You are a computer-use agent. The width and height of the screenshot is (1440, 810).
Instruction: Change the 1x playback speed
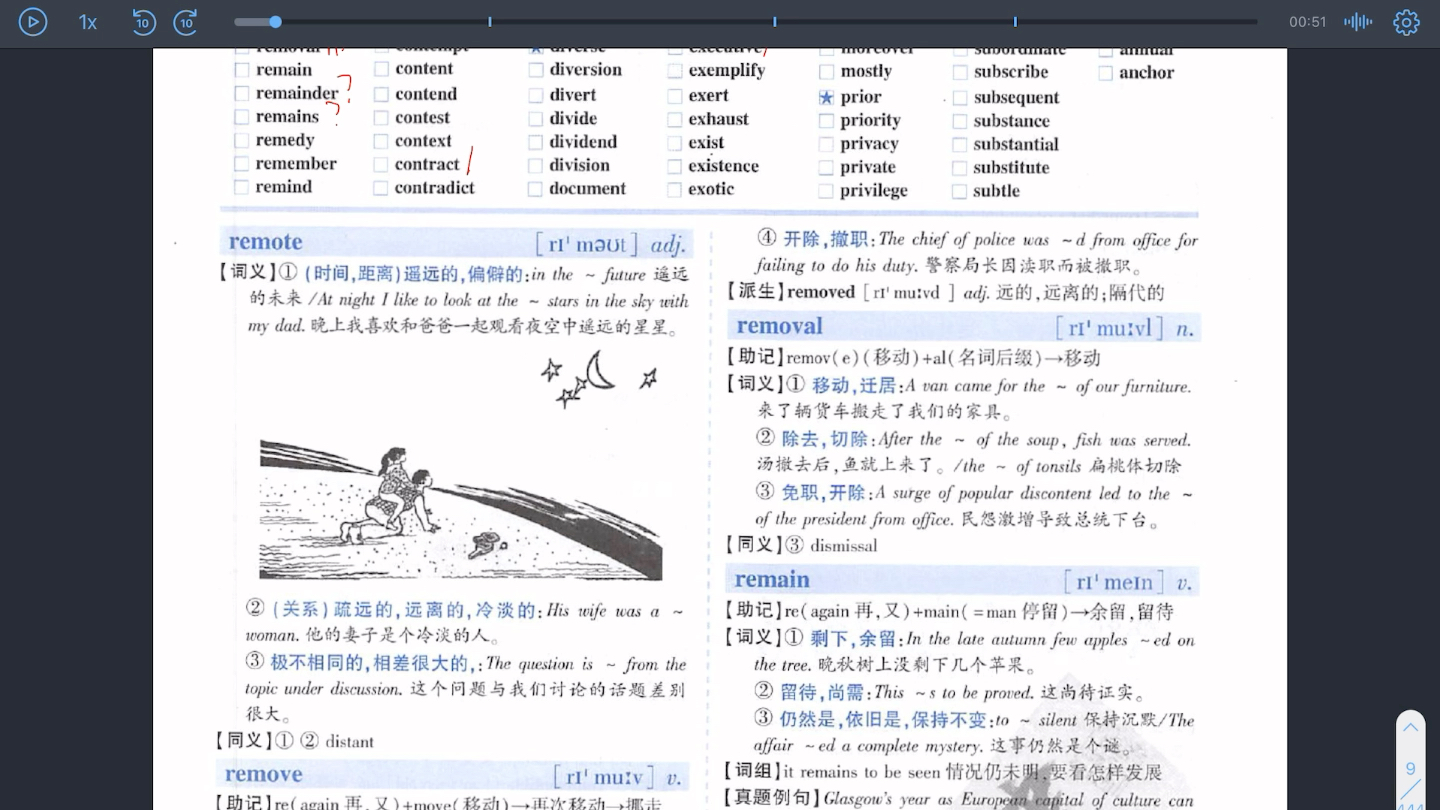click(x=88, y=22)
